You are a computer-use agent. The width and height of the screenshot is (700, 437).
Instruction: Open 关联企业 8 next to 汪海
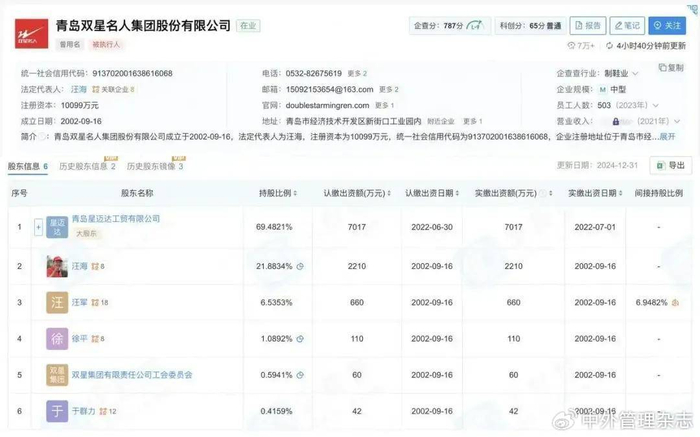pyautogui.click(x=113, y=89)
